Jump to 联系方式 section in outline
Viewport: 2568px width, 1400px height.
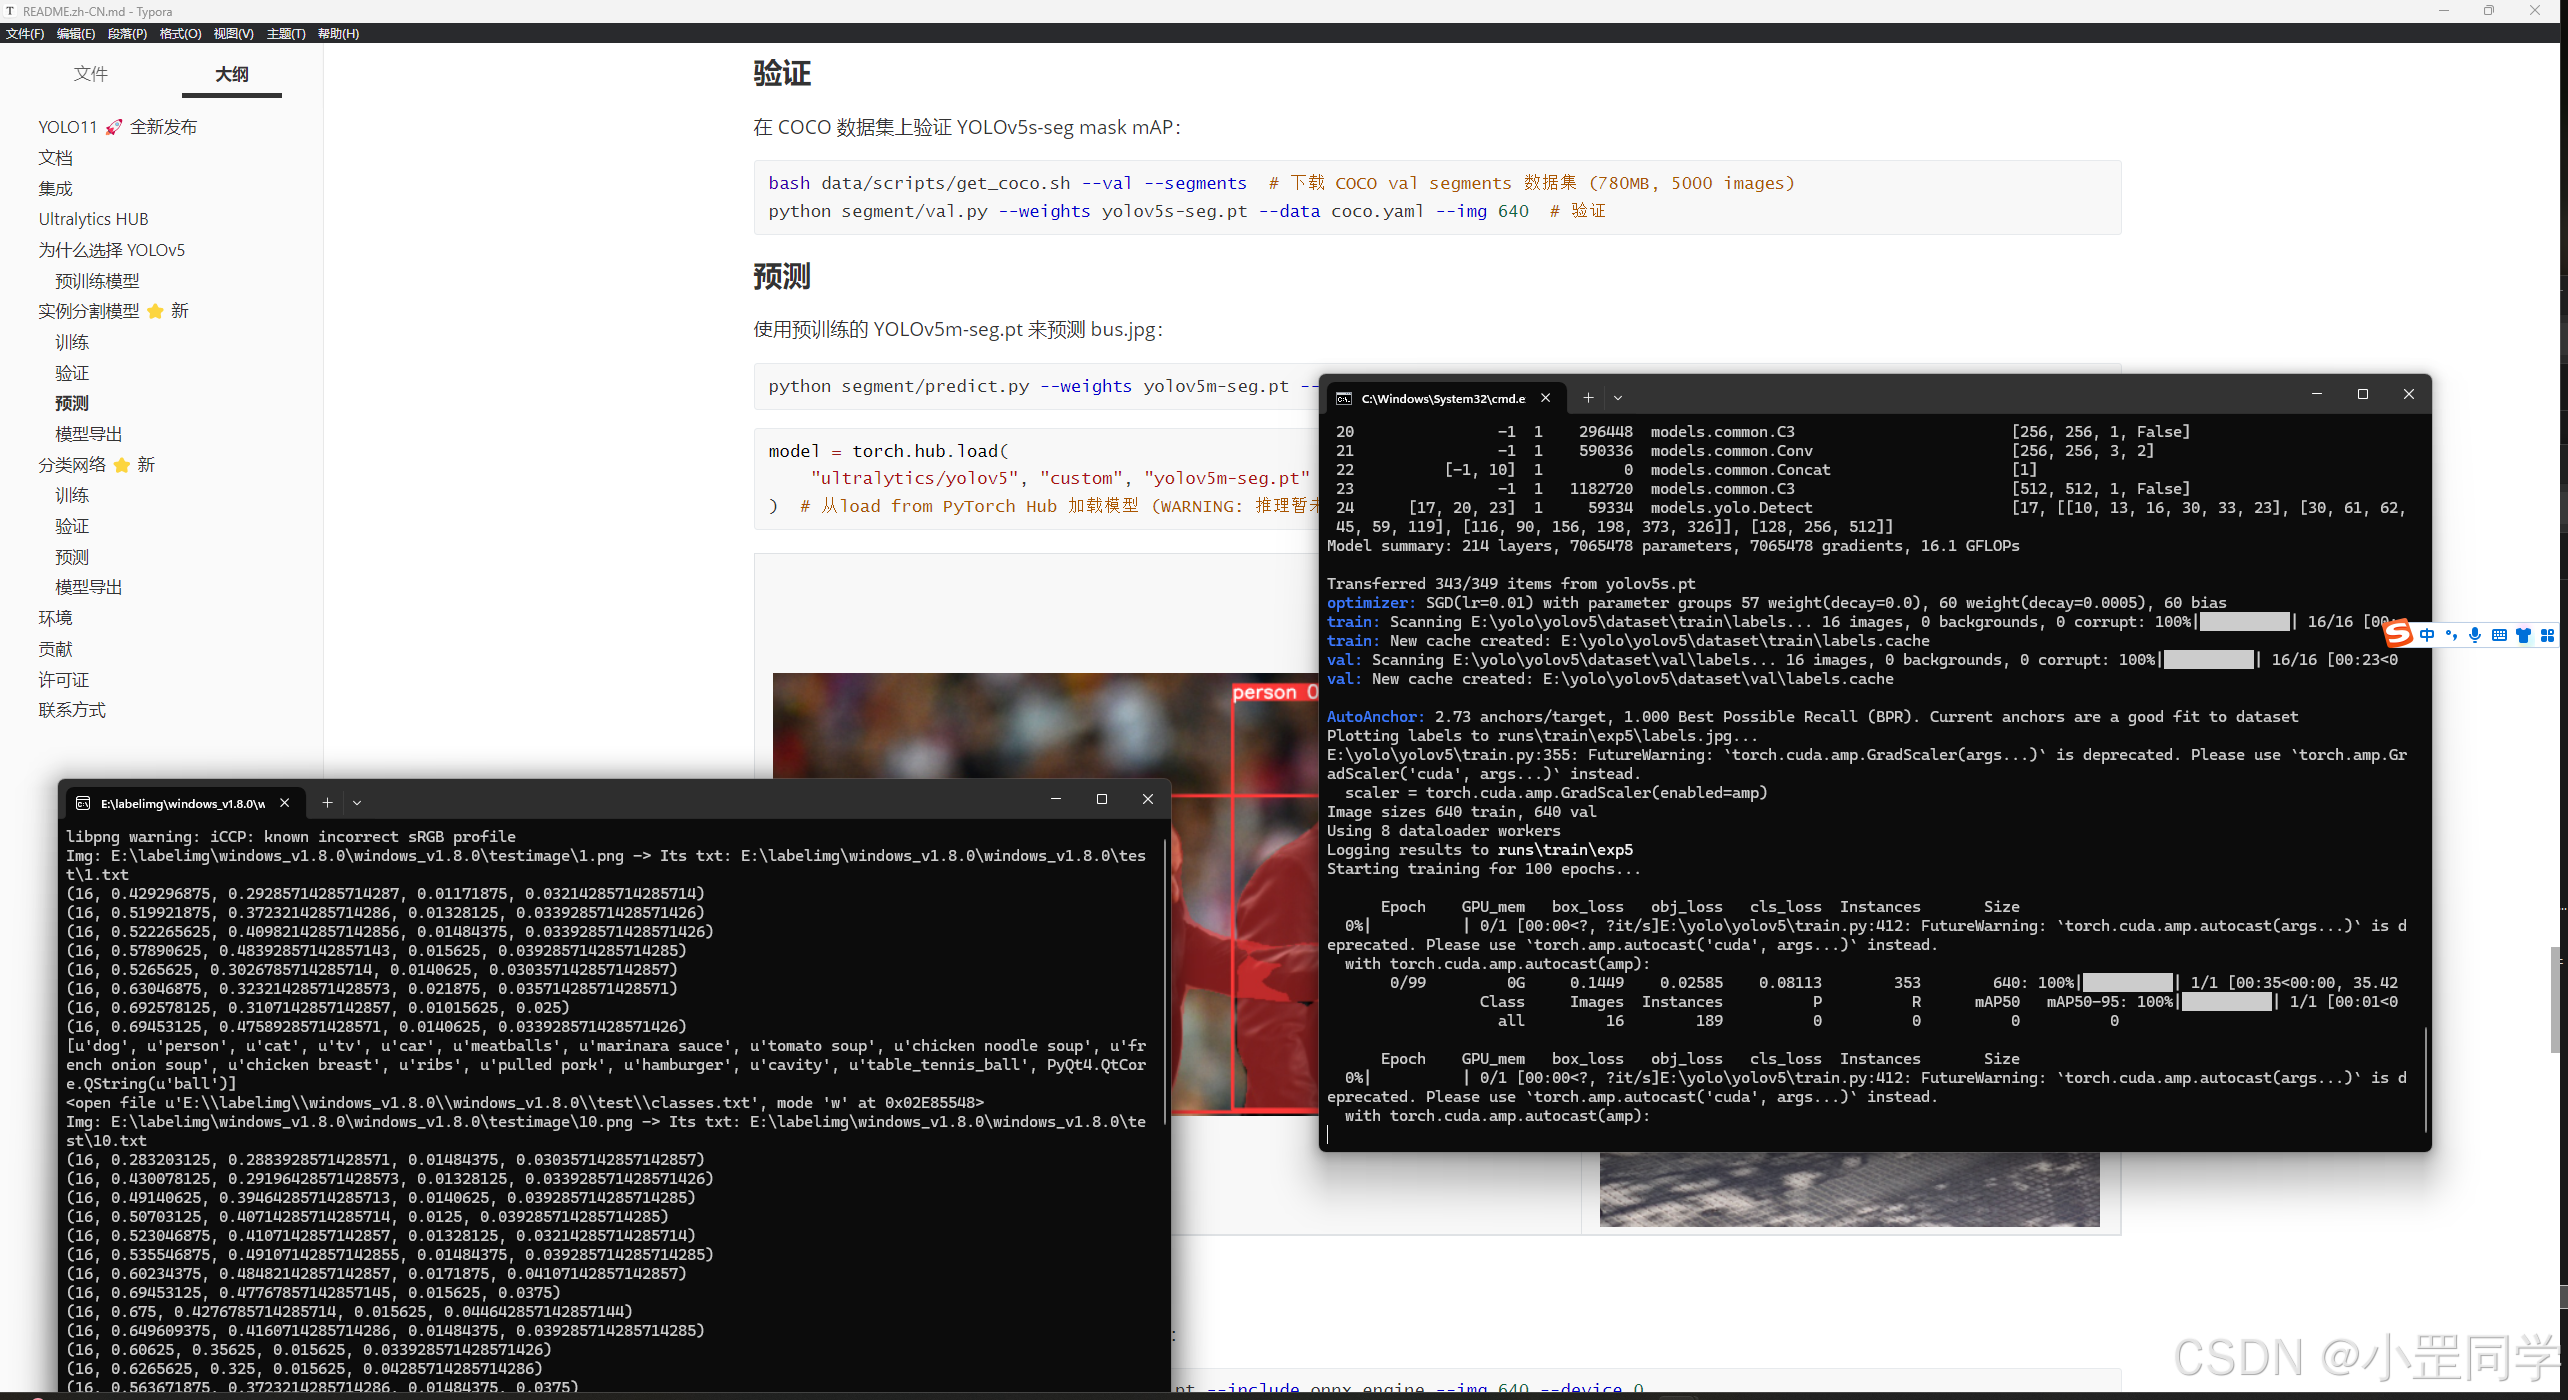pyautogui.click(x=72, y=710)
